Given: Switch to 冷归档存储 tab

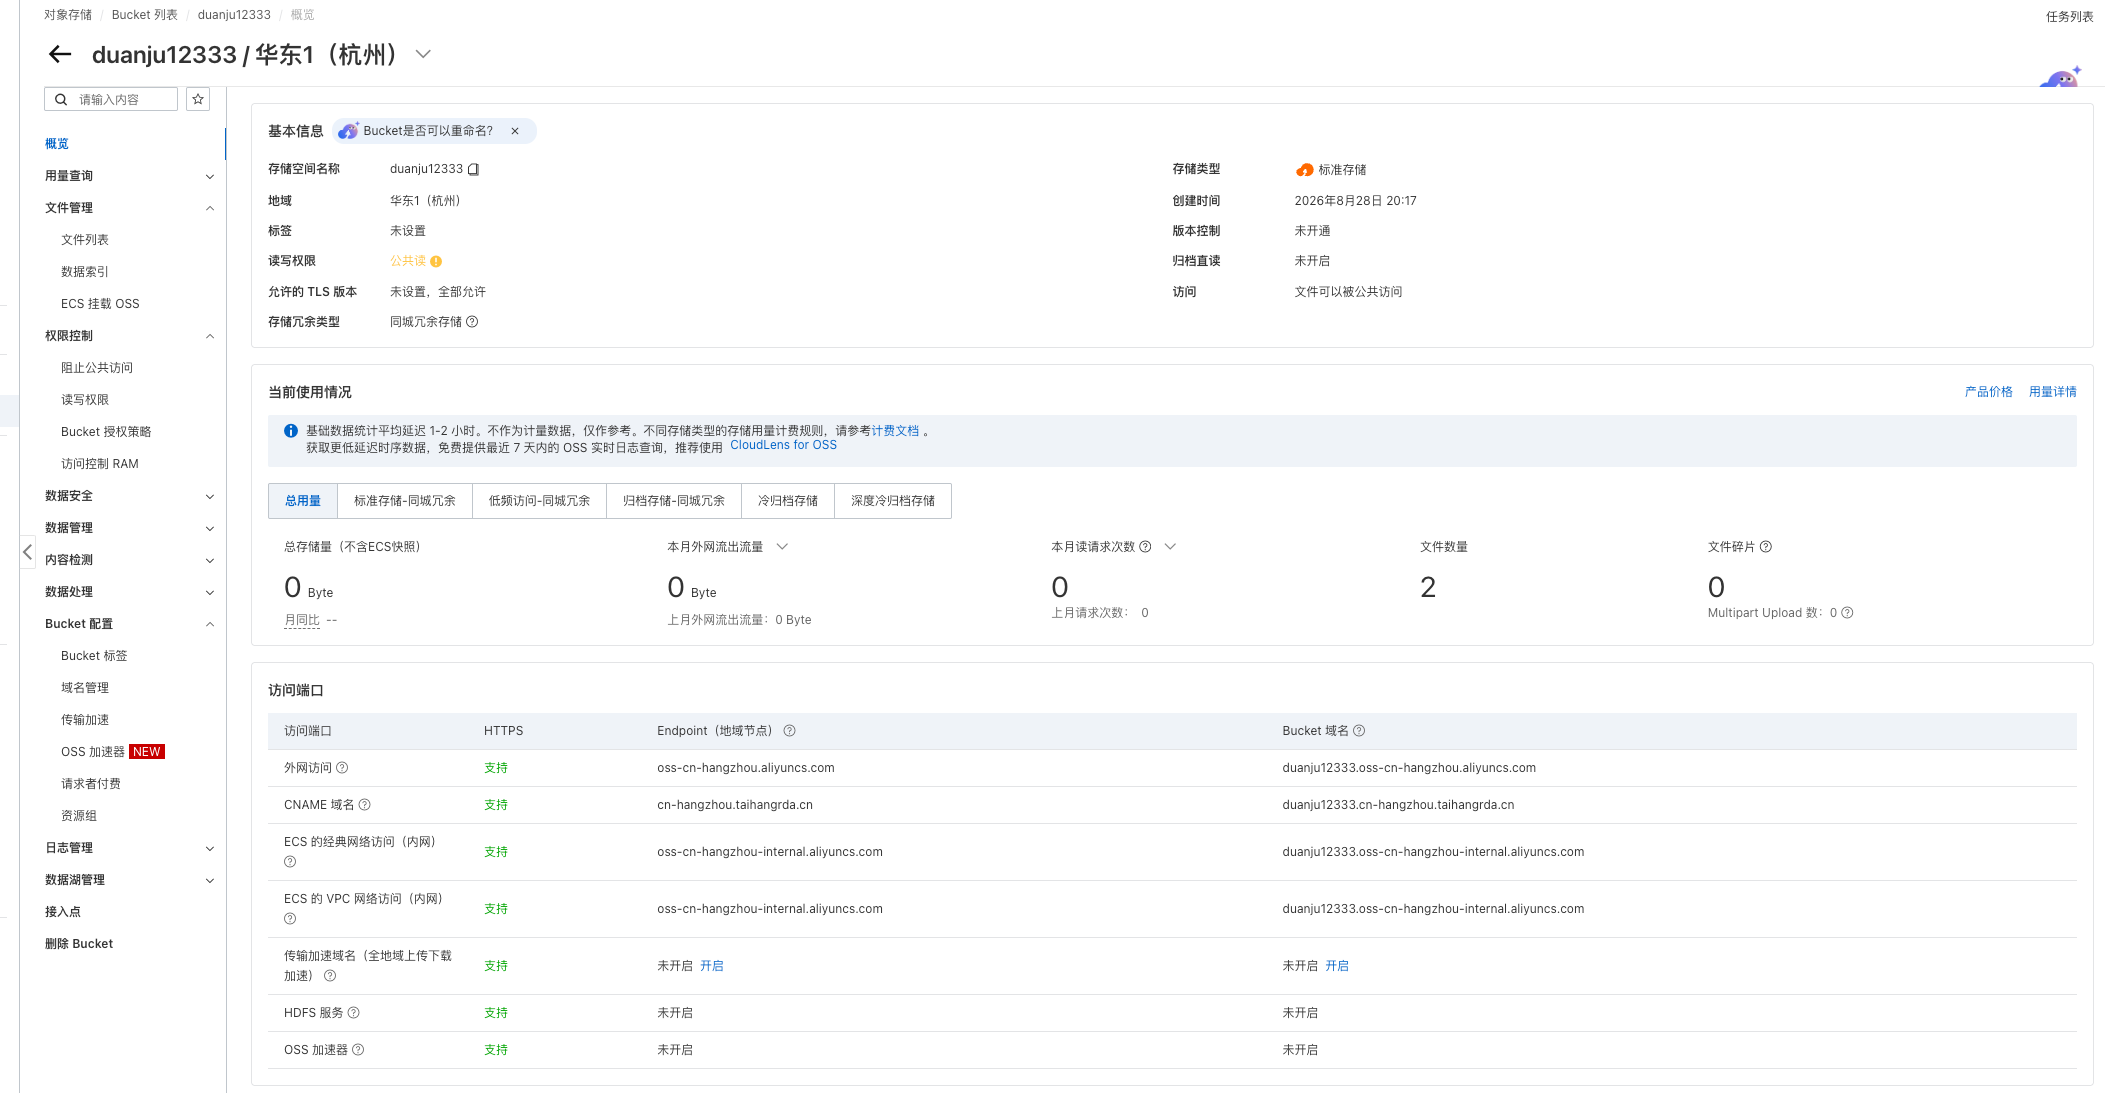Looking at the screenshot, I should (x=788, y=501).
